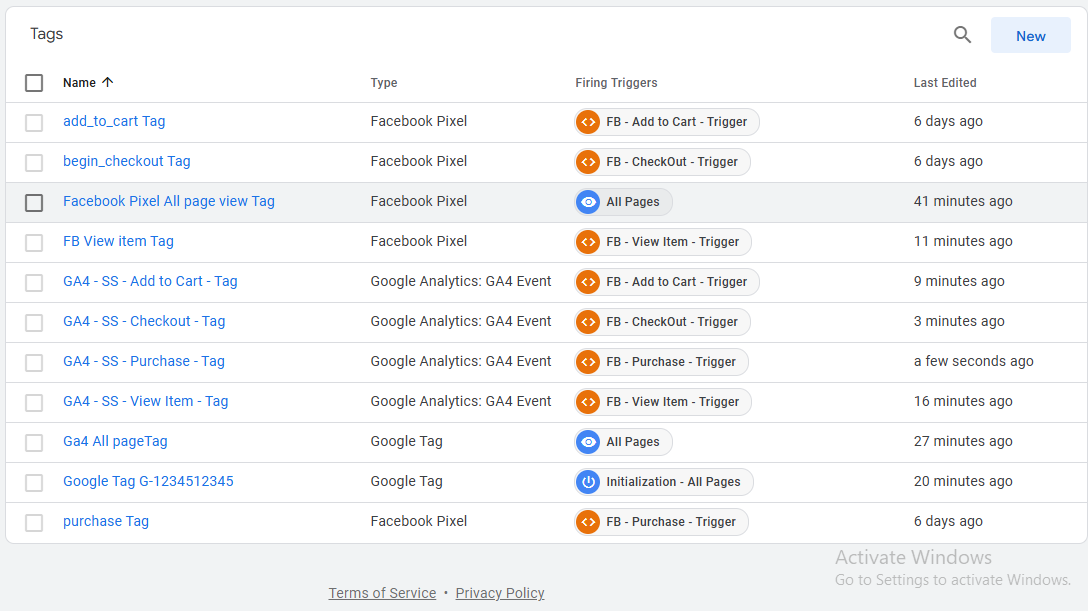The height and width of the screenshot is (611, 1088).
Task: Select the Facebook Pixel All page view checkbox
Action: coord(34,202)
